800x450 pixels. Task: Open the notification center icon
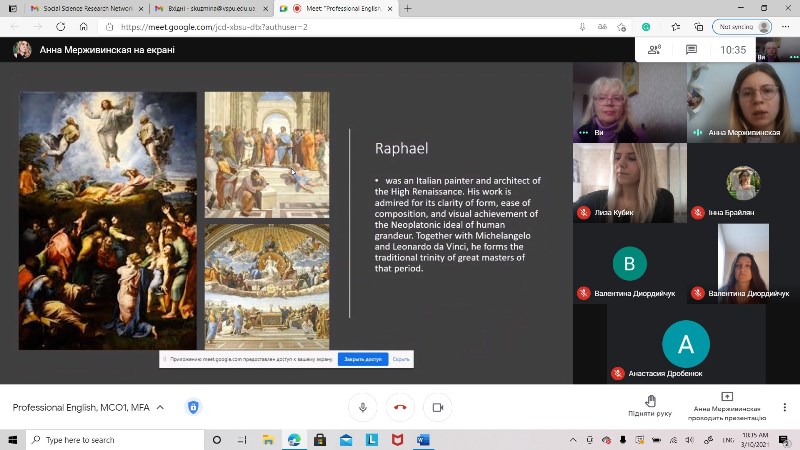[x=784, y=440]
